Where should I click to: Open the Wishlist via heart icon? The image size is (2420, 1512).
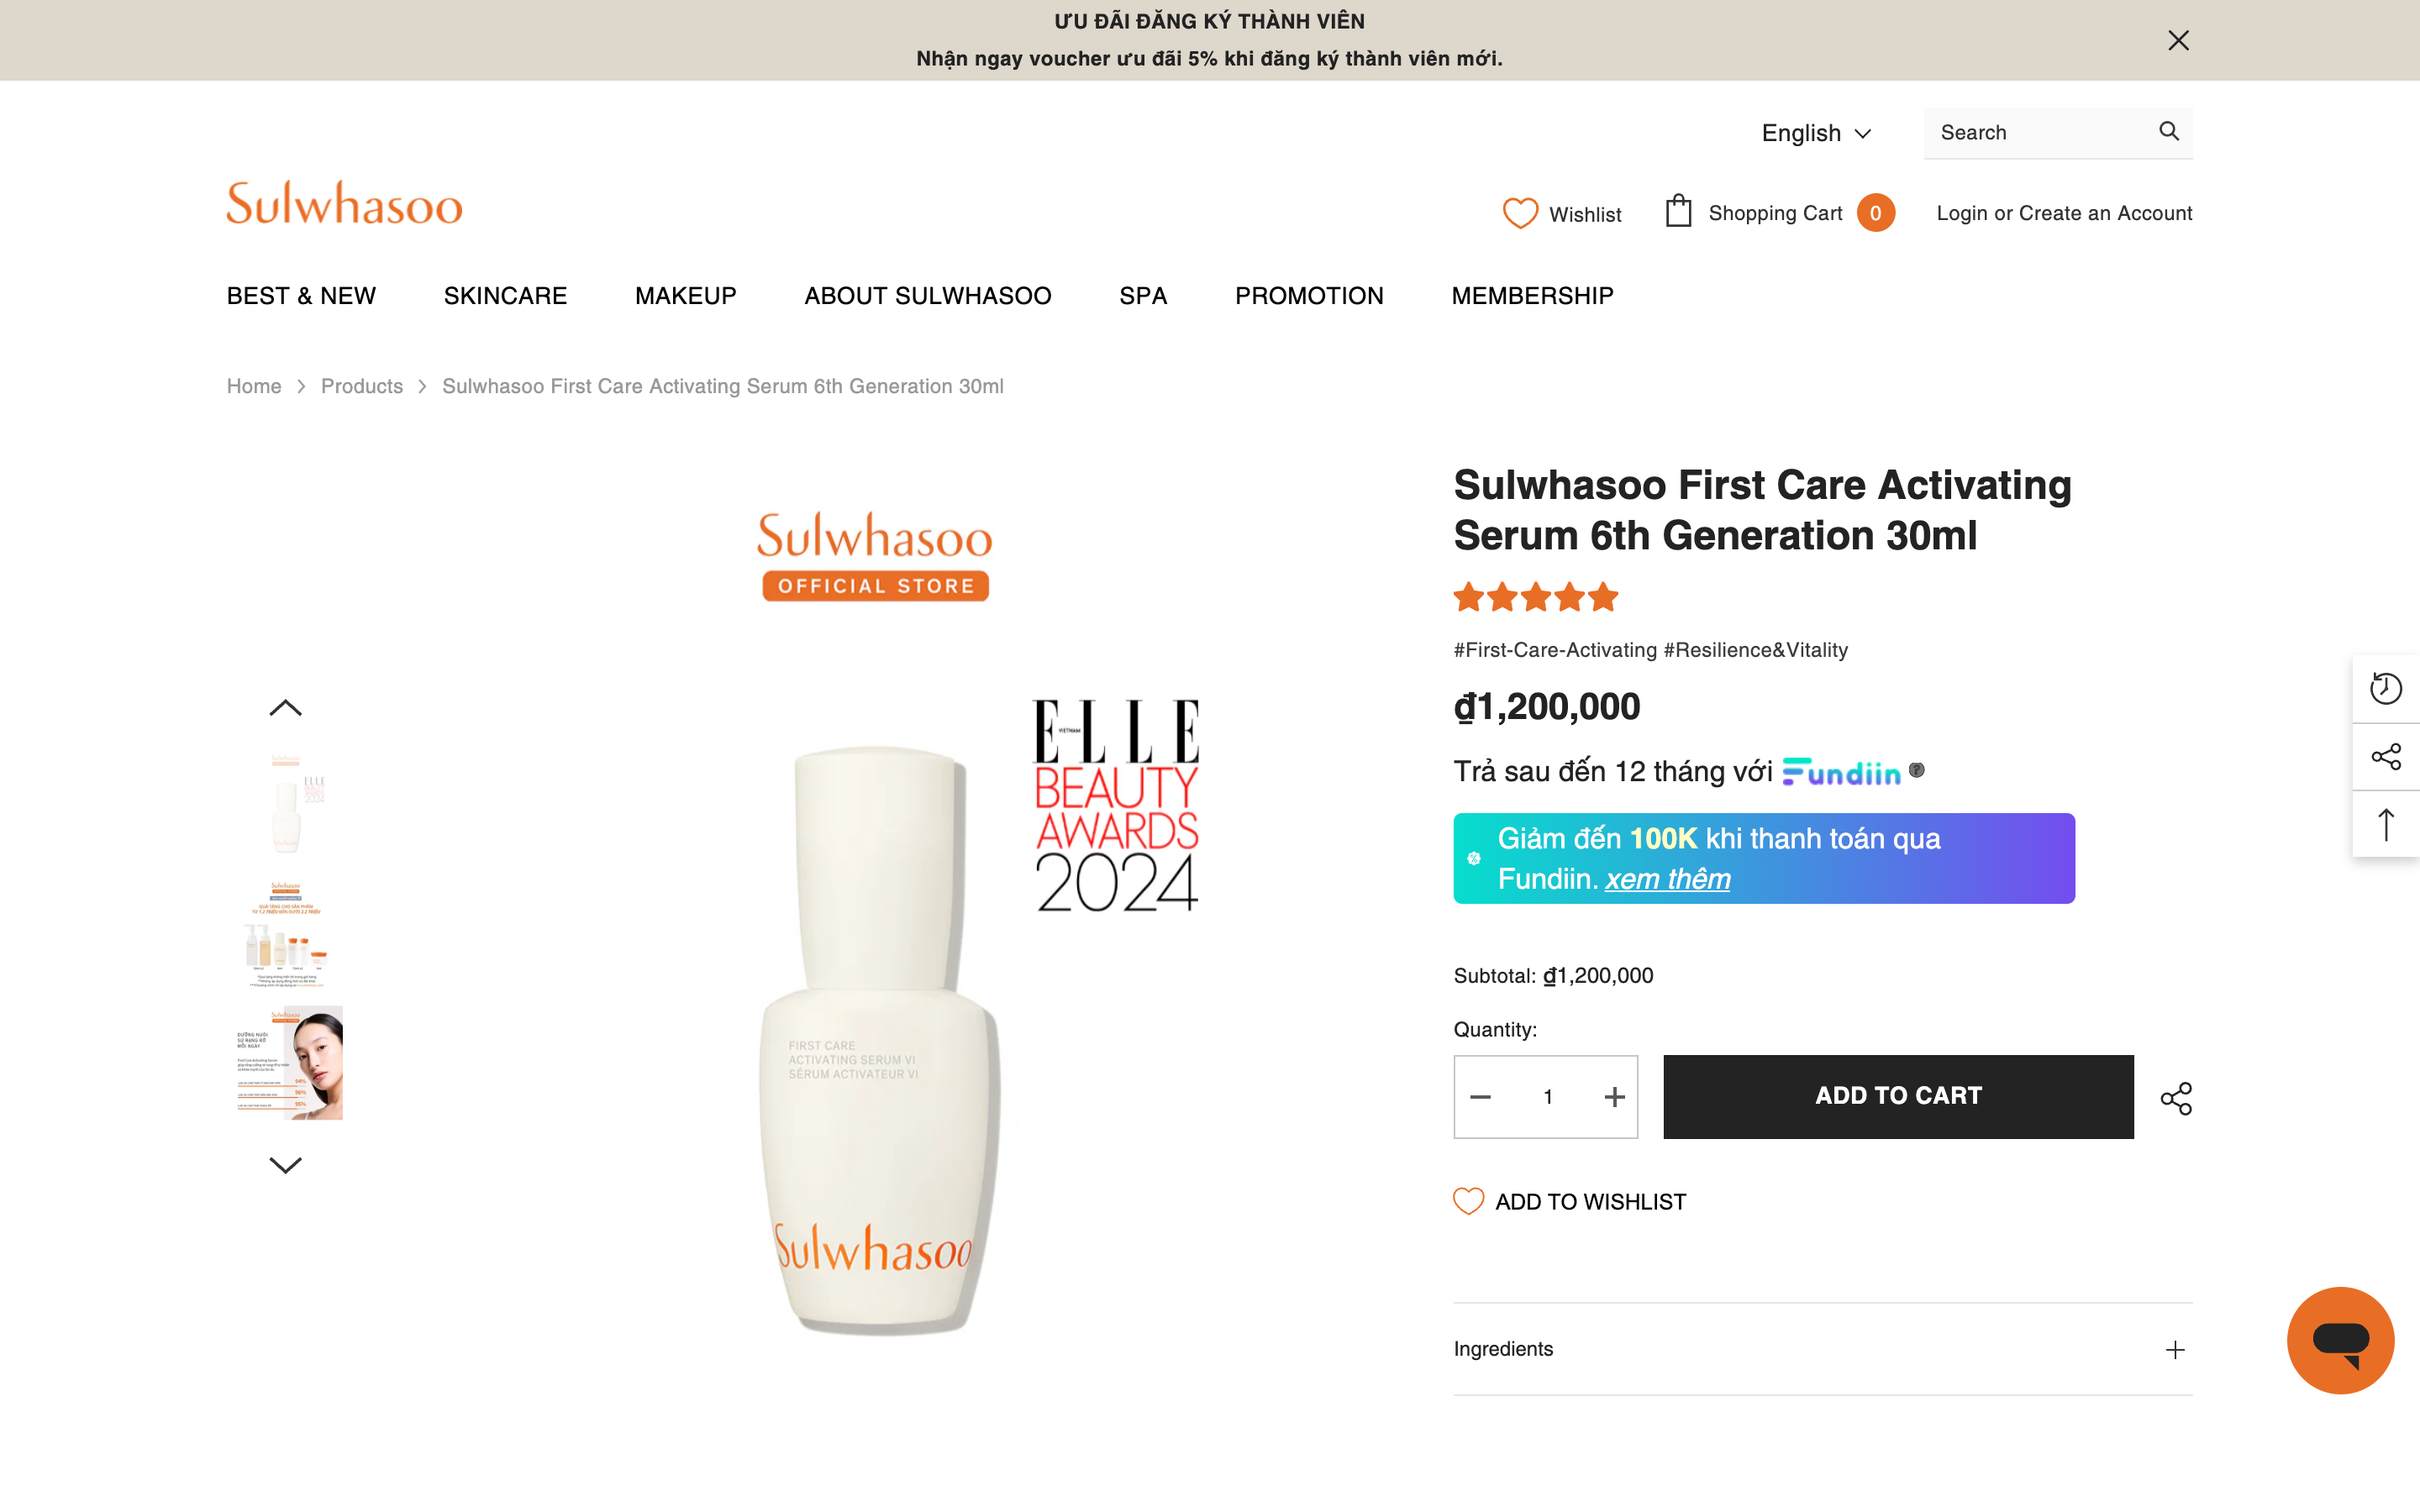1519,213
